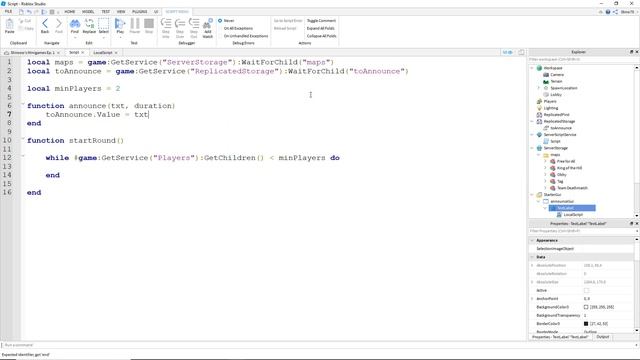640x360 pixels.
Task: Select Script under ServerScriptService
Action: coord(552,141)
